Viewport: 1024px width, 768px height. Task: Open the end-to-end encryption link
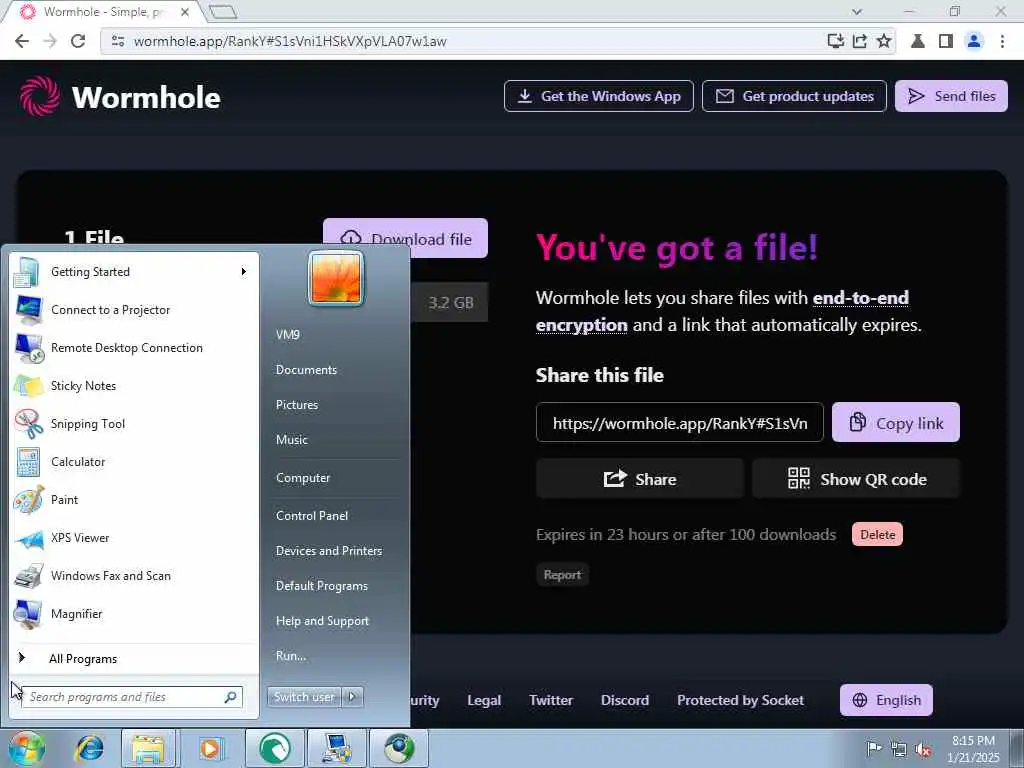[x=722, y=311]
